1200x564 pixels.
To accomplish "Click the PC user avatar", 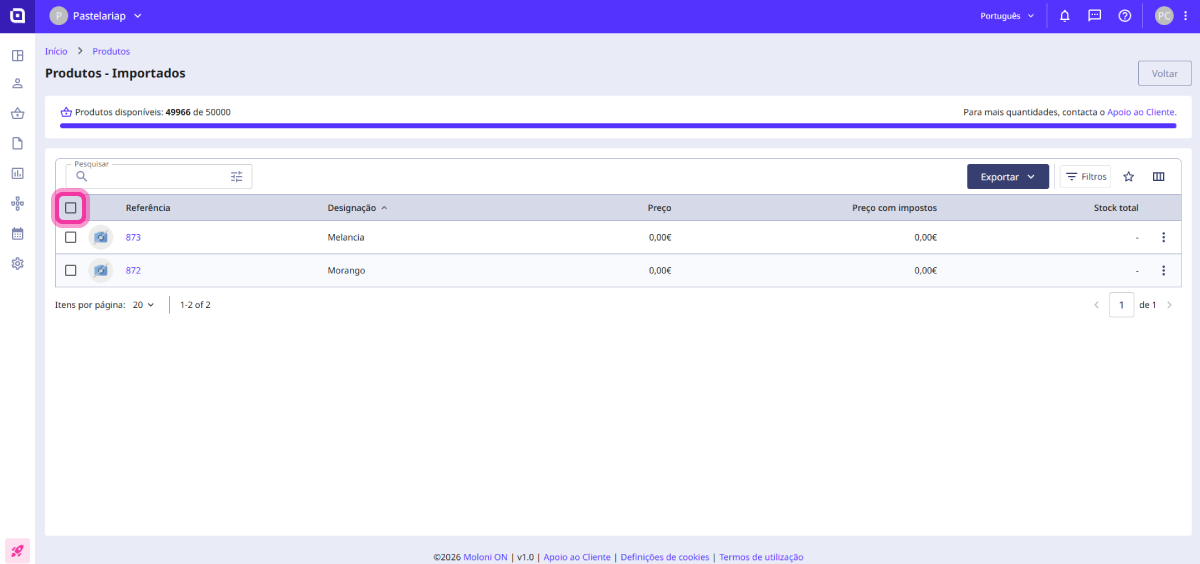I will [1164, 16].
